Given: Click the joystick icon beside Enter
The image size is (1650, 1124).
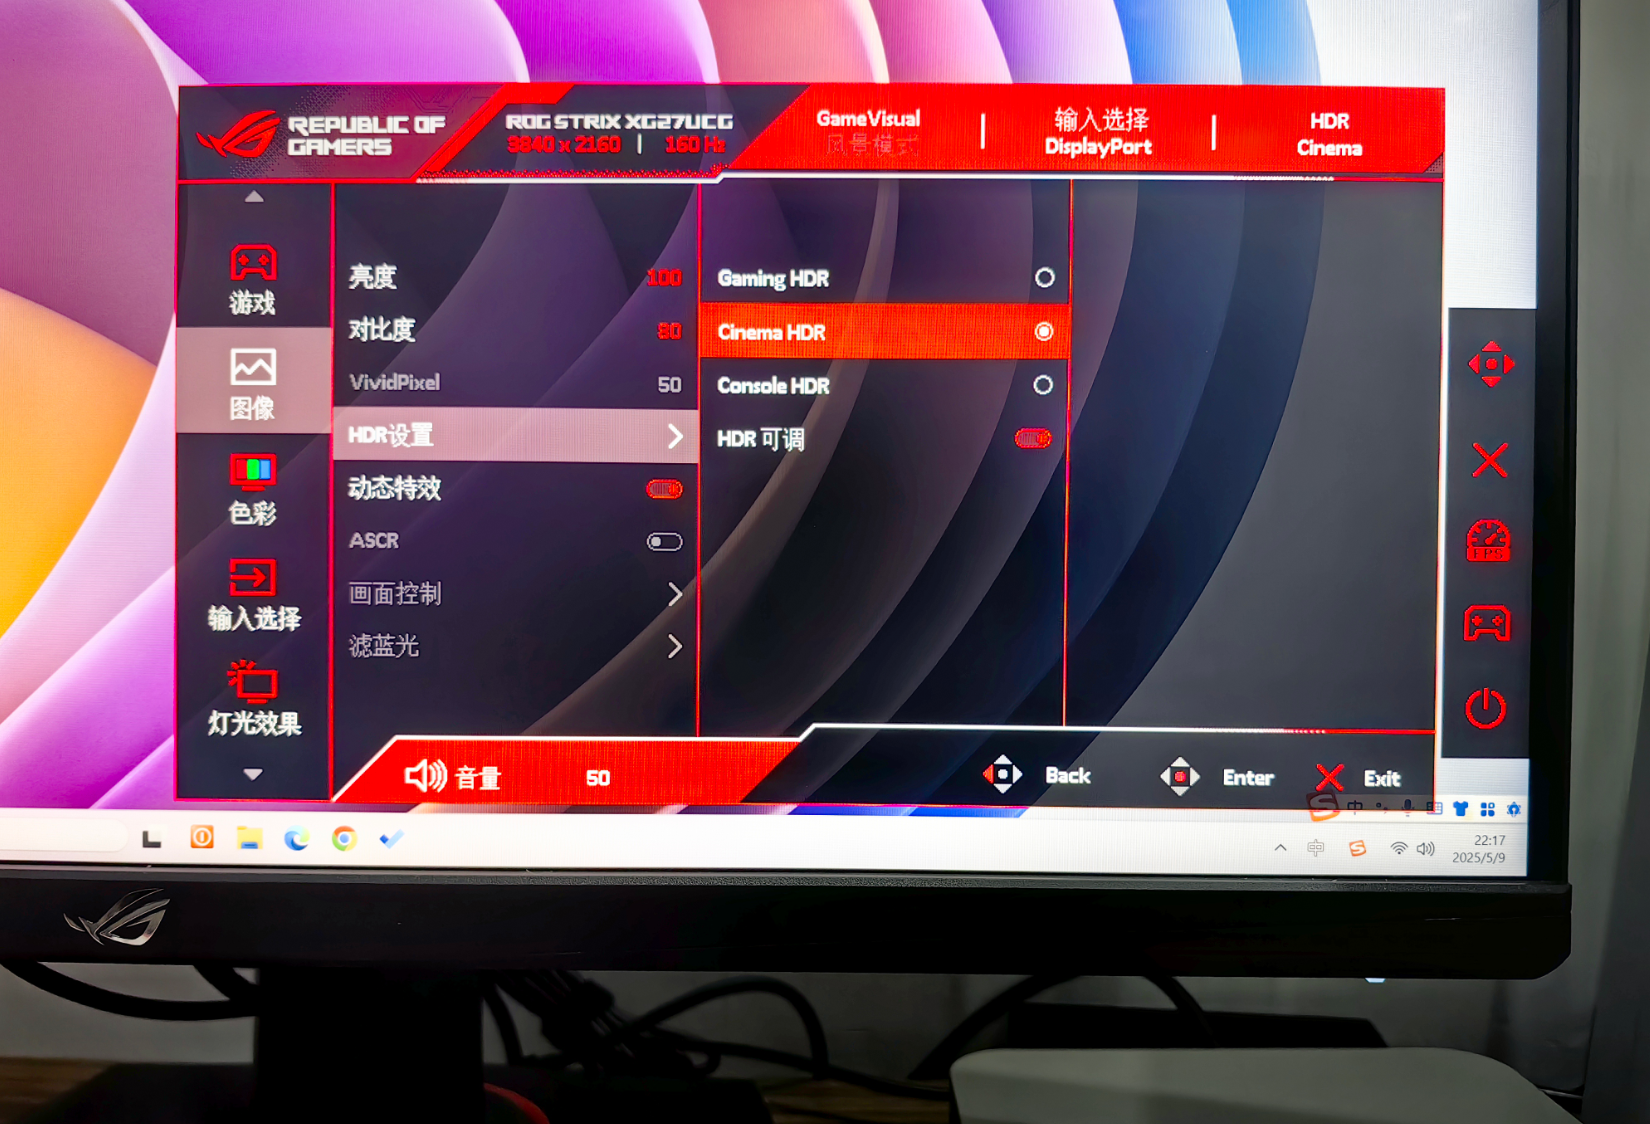Looking at the screenshot, I should tap(1180, 776).
